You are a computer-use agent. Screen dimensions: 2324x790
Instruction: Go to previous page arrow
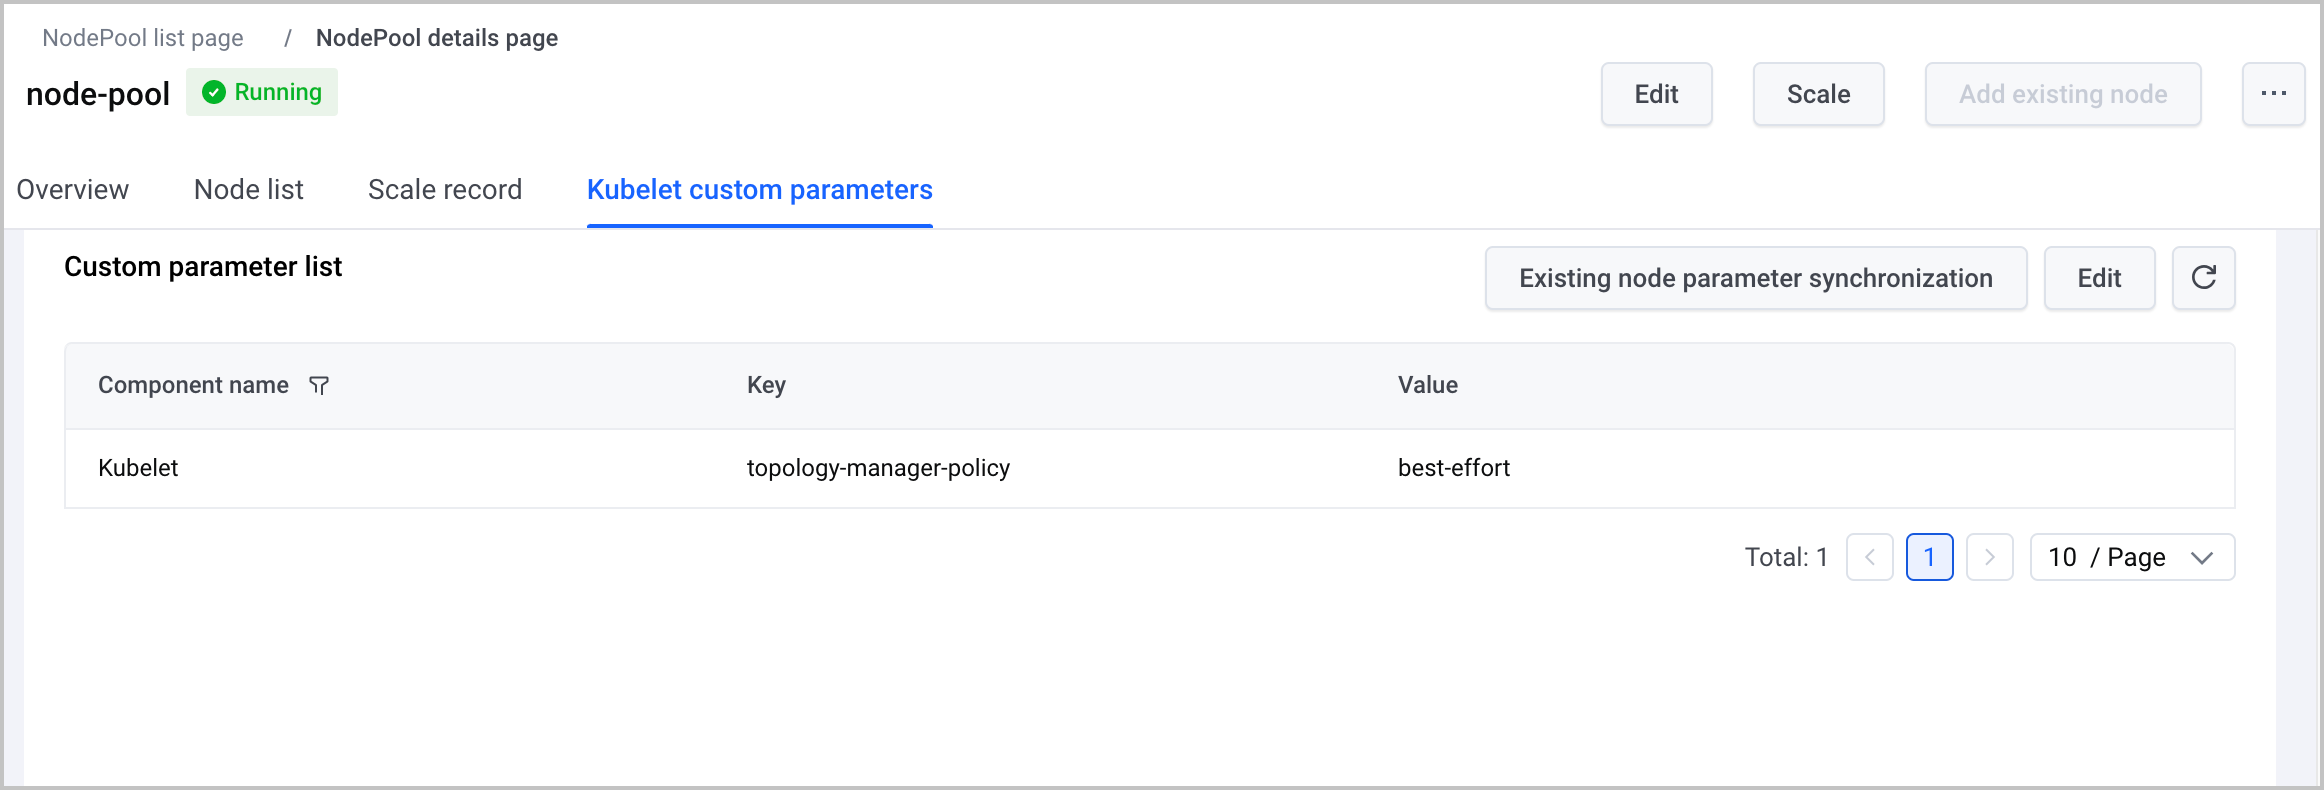coord(1869,557)
